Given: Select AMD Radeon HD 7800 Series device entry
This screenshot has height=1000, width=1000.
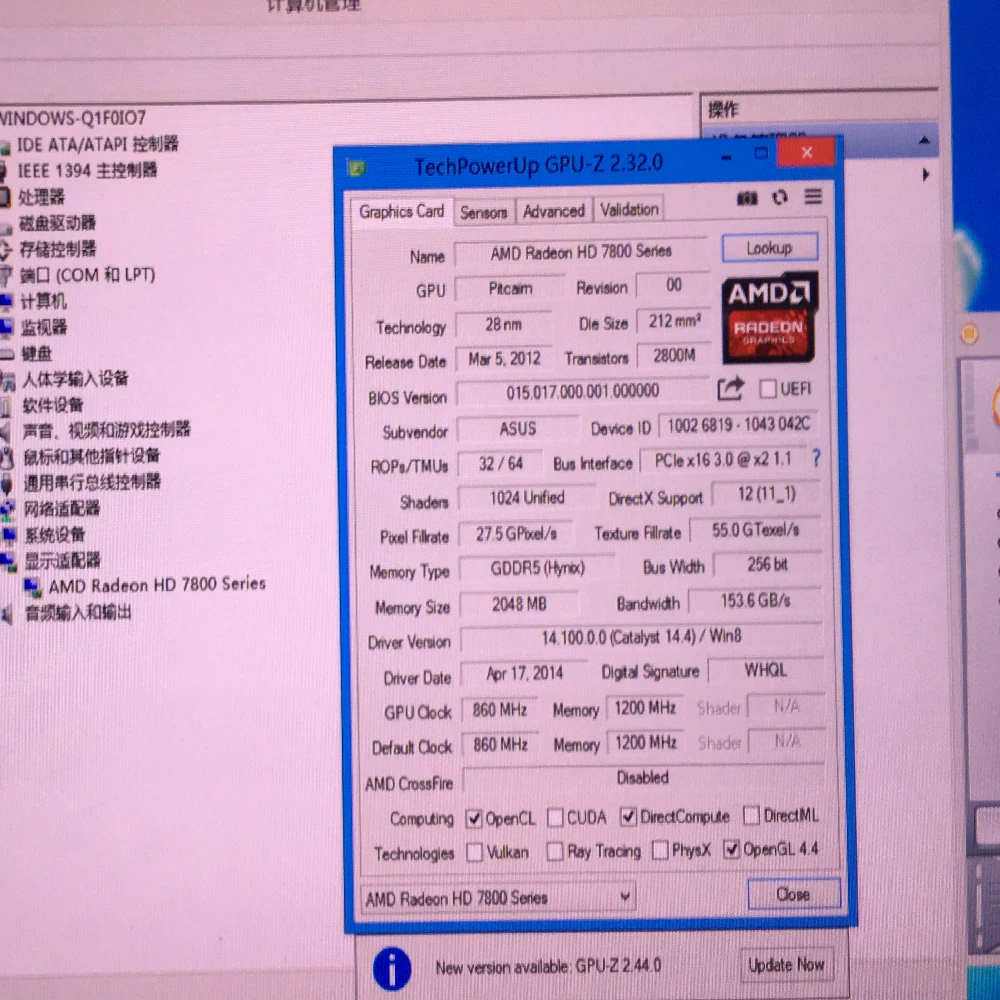Looking at the screenshot, I should click(x=157, y=584).
